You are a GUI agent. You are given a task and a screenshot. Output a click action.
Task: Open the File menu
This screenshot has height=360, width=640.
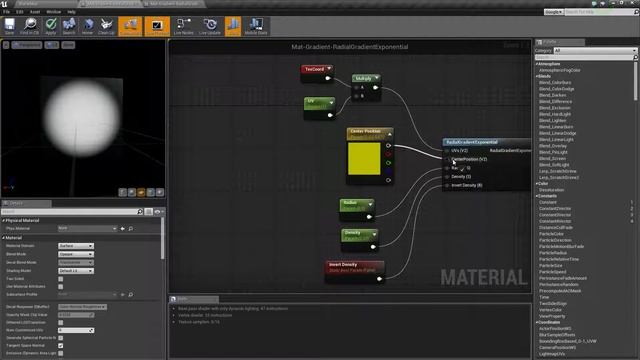pos(7,12)
